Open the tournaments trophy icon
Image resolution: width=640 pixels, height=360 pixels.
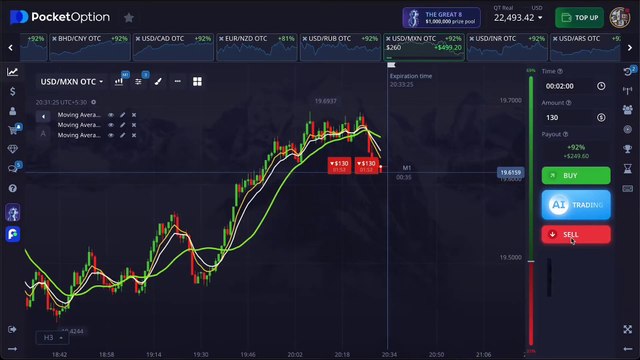(628, 149)
